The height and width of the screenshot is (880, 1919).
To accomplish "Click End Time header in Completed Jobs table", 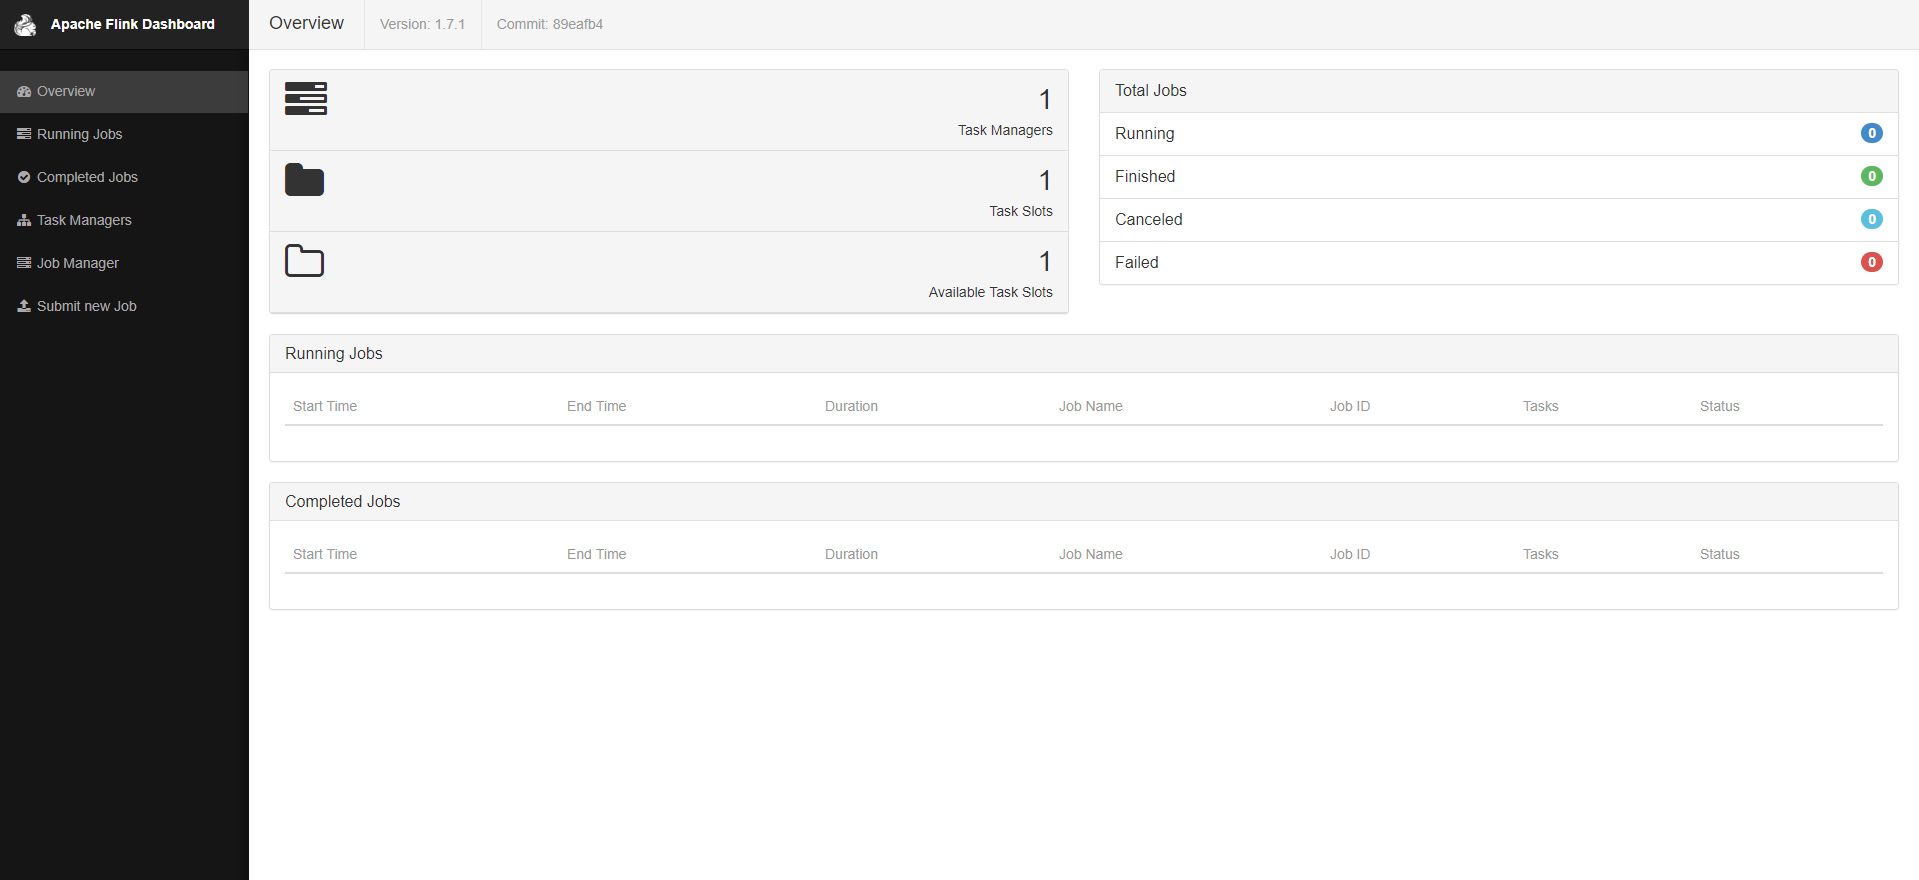I will tap(596, 554).
